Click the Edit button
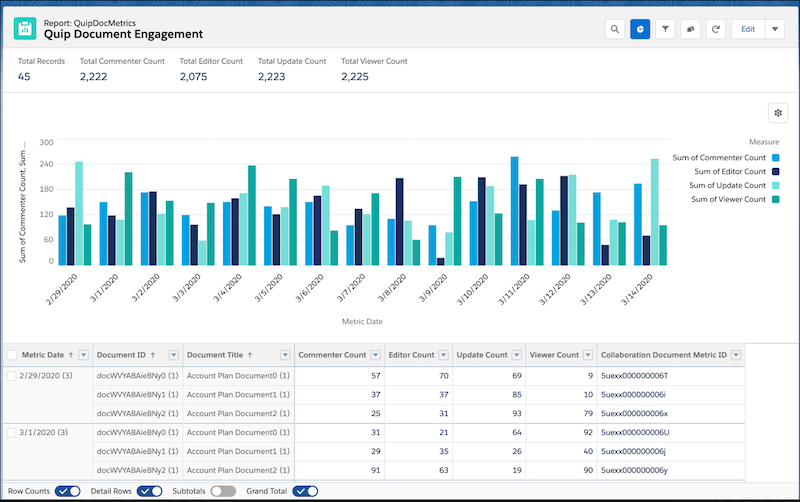Viewport: 800px width, 502px height. point(748,29)
